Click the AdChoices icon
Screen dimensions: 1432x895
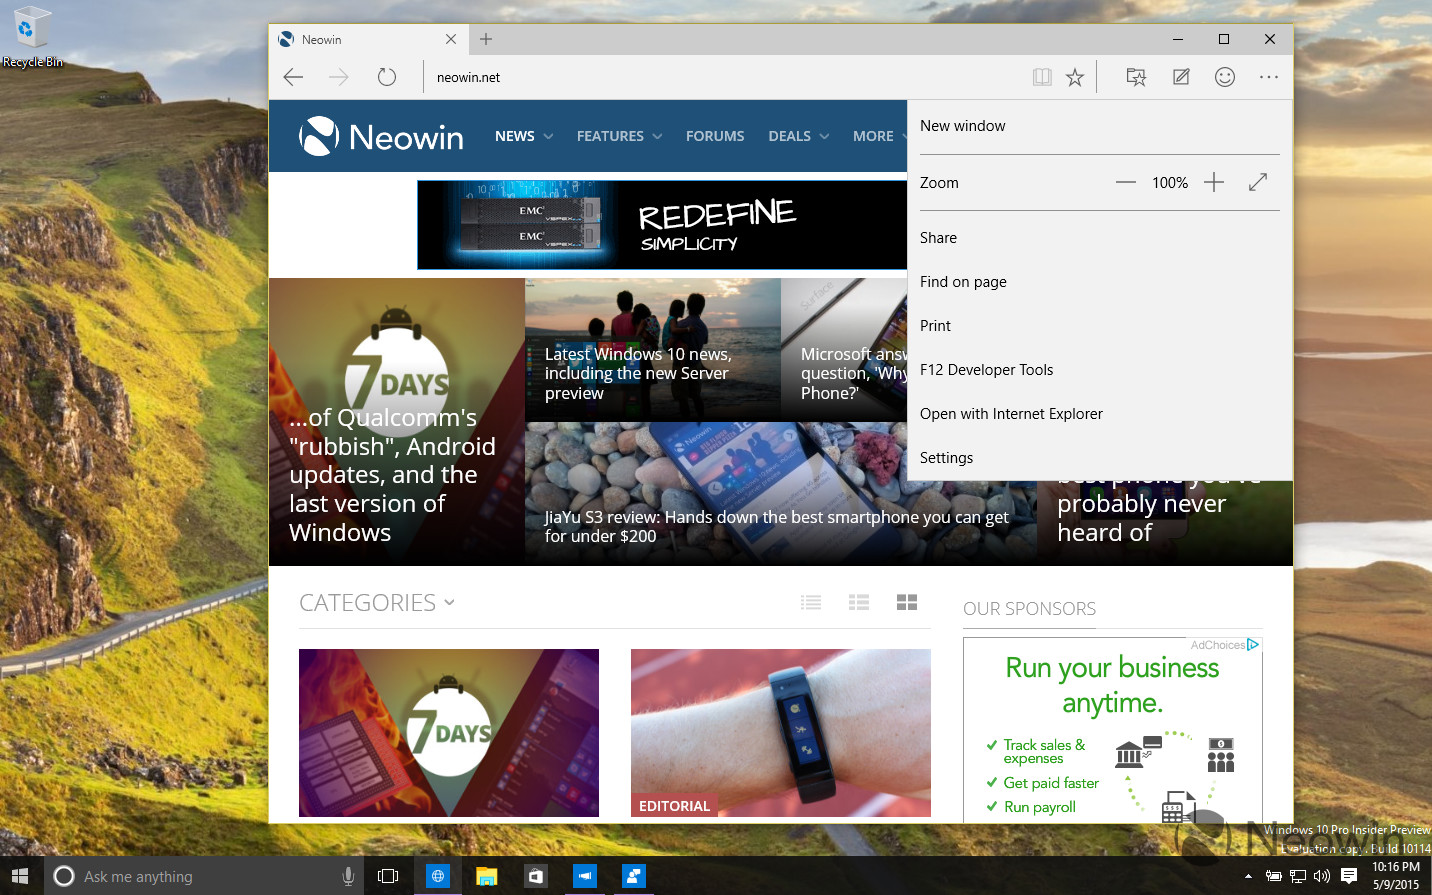(1253, 645)
